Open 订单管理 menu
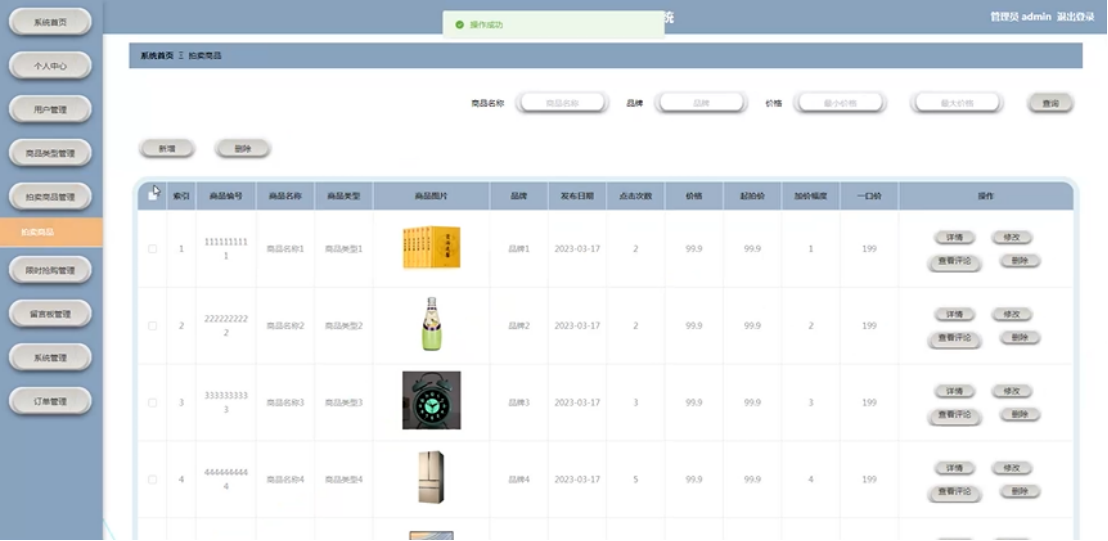This screenshot has width=1108, height=541. (x=50, y=401)
